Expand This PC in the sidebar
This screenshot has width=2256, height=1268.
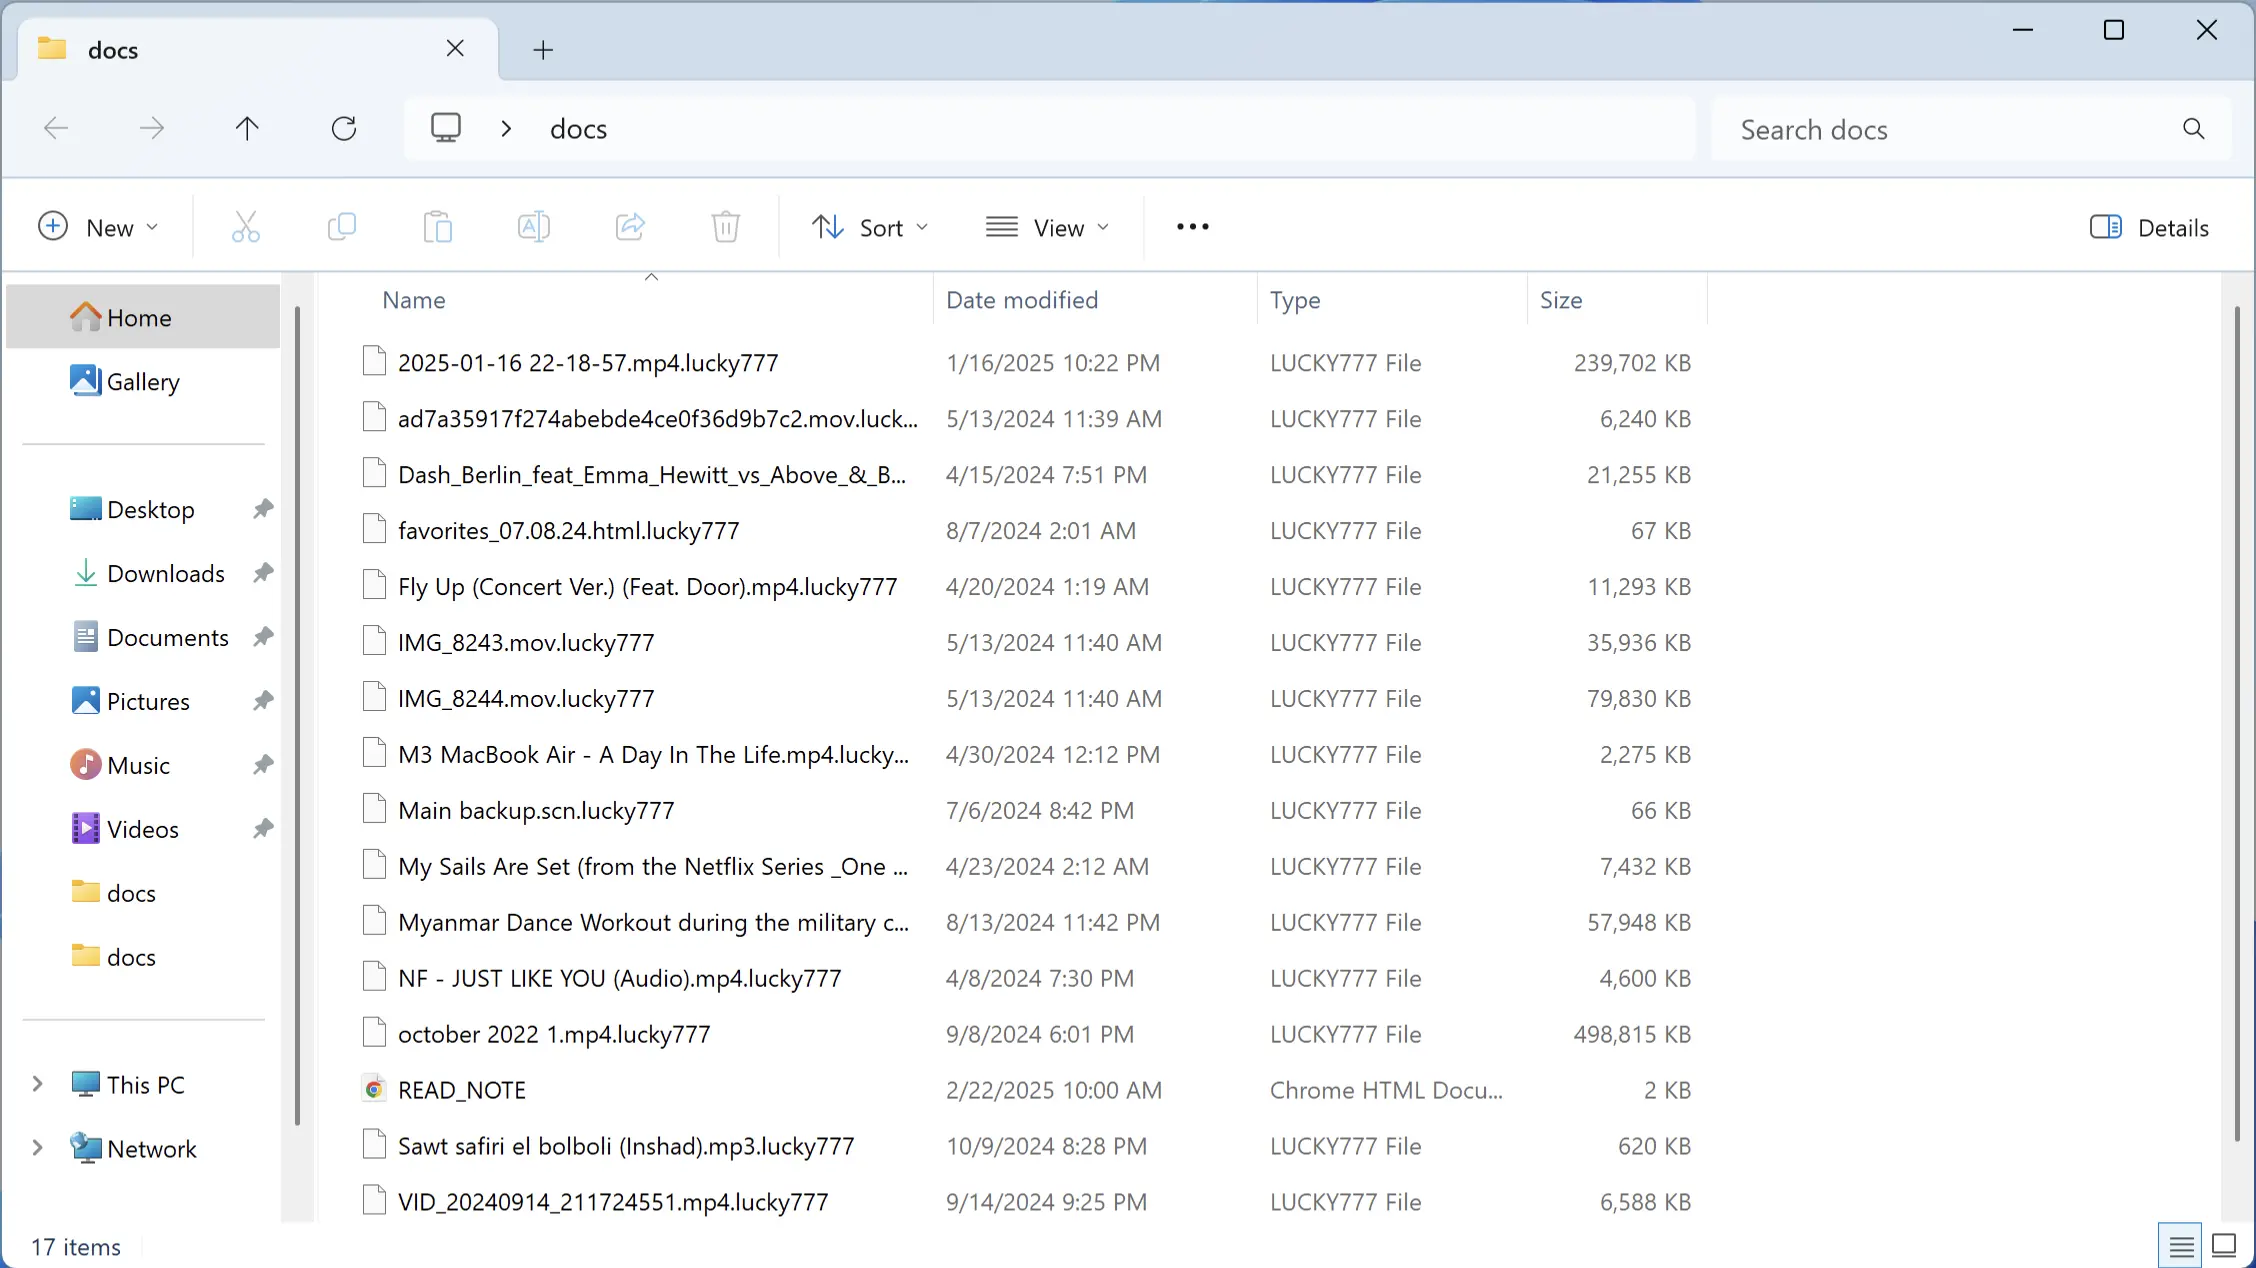[x=37, y=1084]
